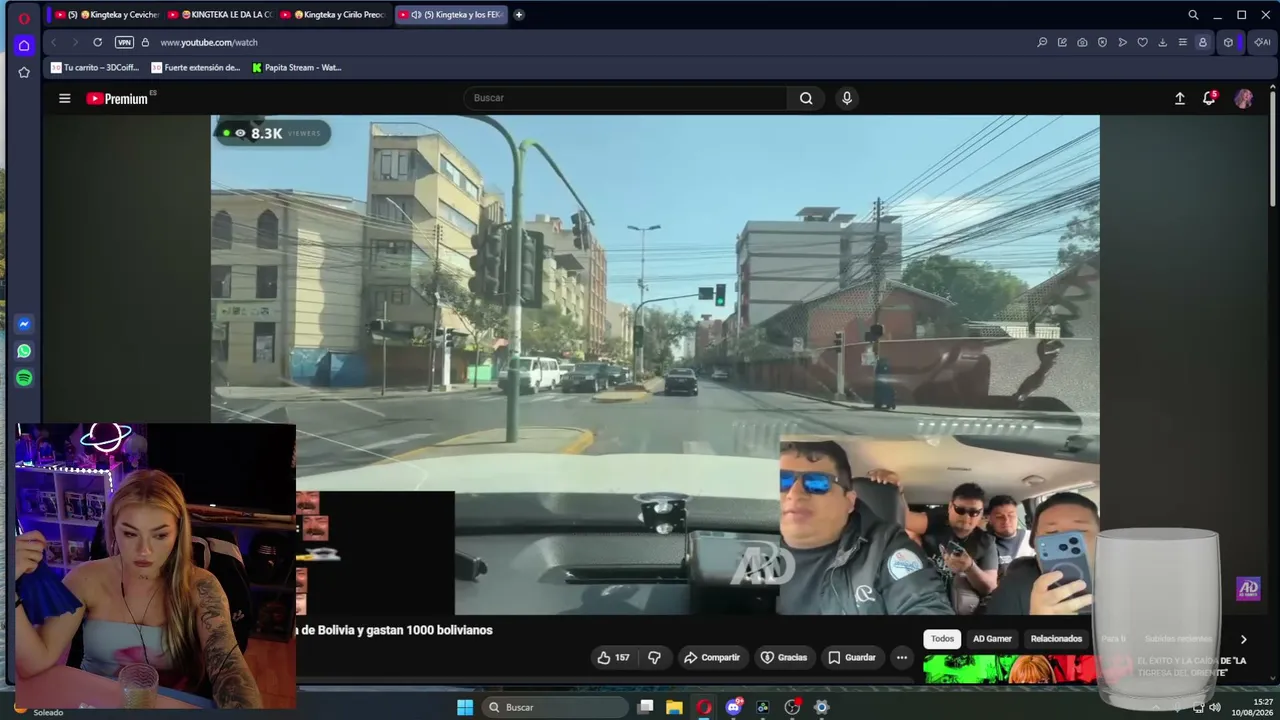
Task: Click the YouTube search magnifier button
Action: (806, 98)
